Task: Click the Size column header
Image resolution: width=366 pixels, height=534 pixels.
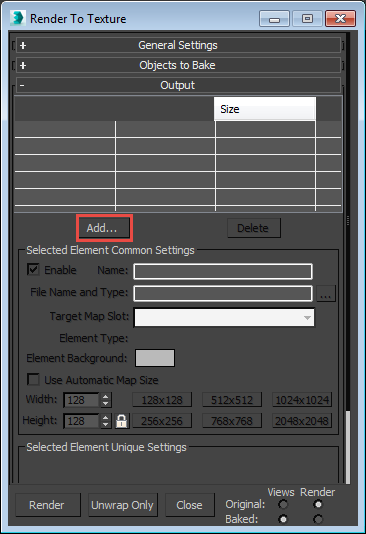Action: (265, 109)
